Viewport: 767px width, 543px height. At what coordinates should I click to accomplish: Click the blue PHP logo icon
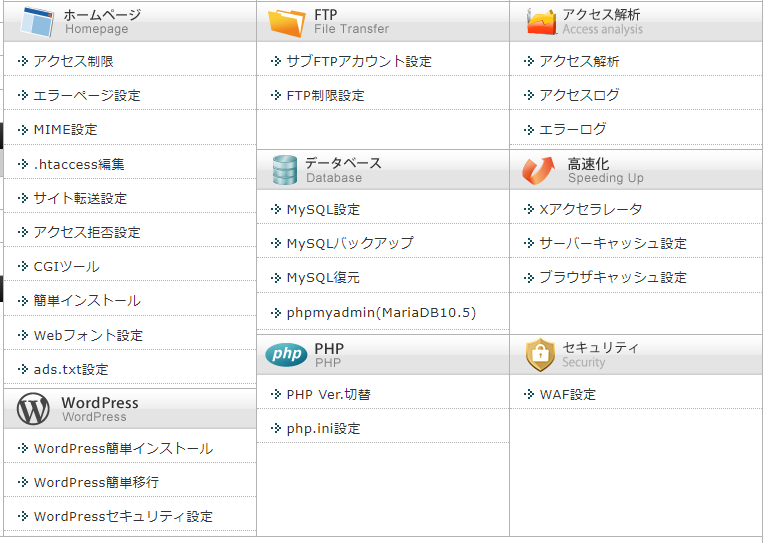tap(287, 354)
